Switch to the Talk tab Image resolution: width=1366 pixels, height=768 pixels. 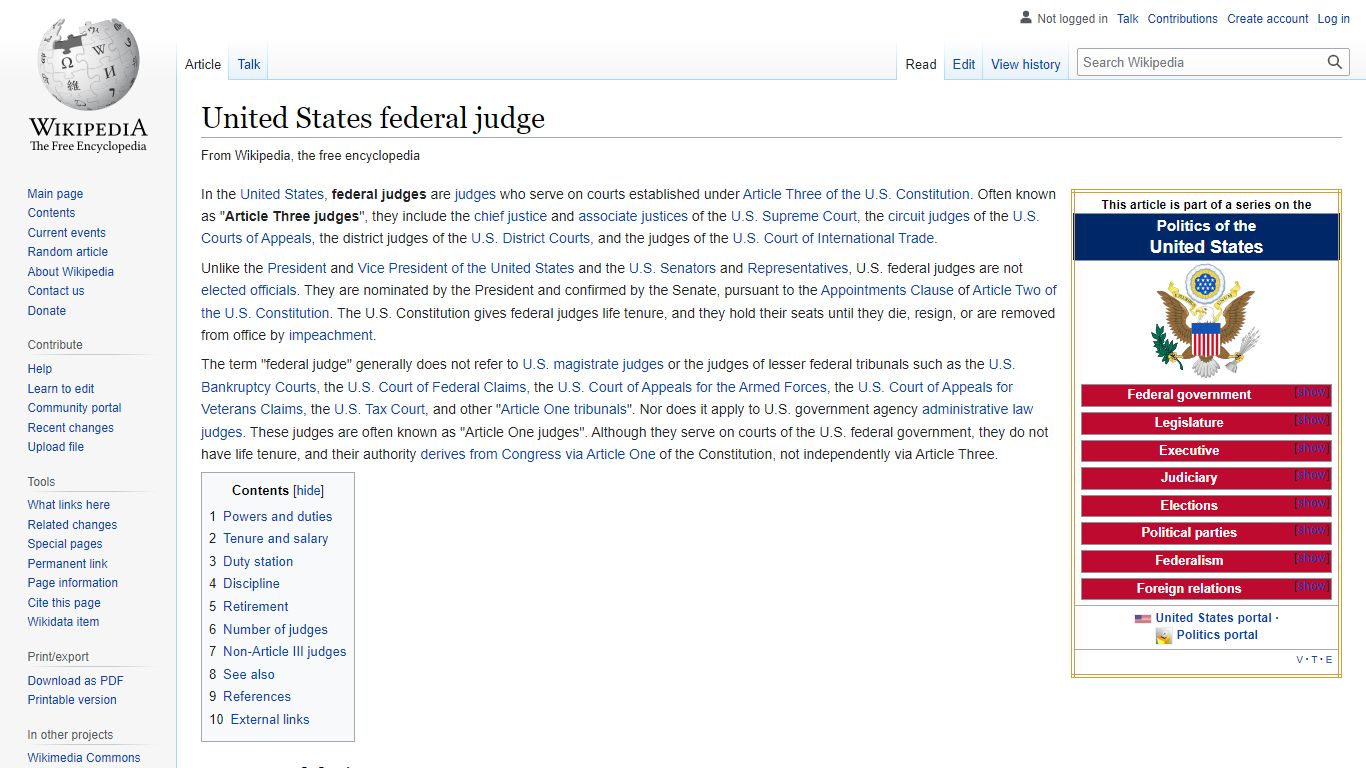[249, 64]
